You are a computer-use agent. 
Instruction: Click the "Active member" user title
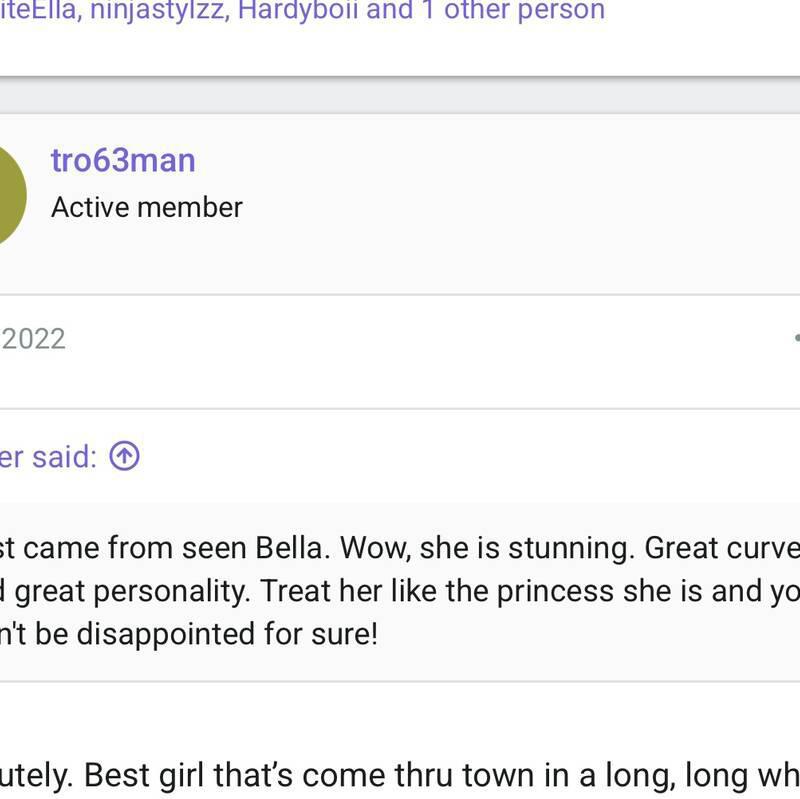pos(147,207)
